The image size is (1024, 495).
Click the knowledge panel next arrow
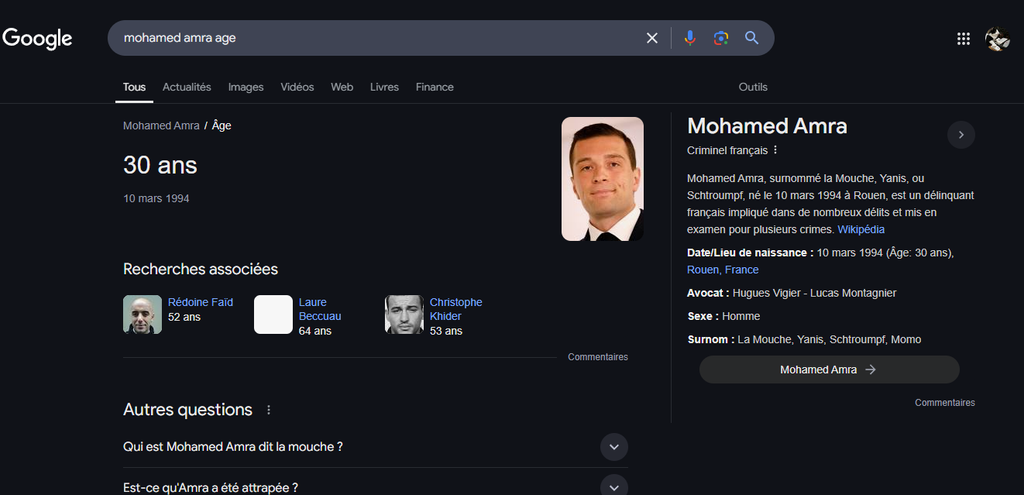[x=961, y=134]
